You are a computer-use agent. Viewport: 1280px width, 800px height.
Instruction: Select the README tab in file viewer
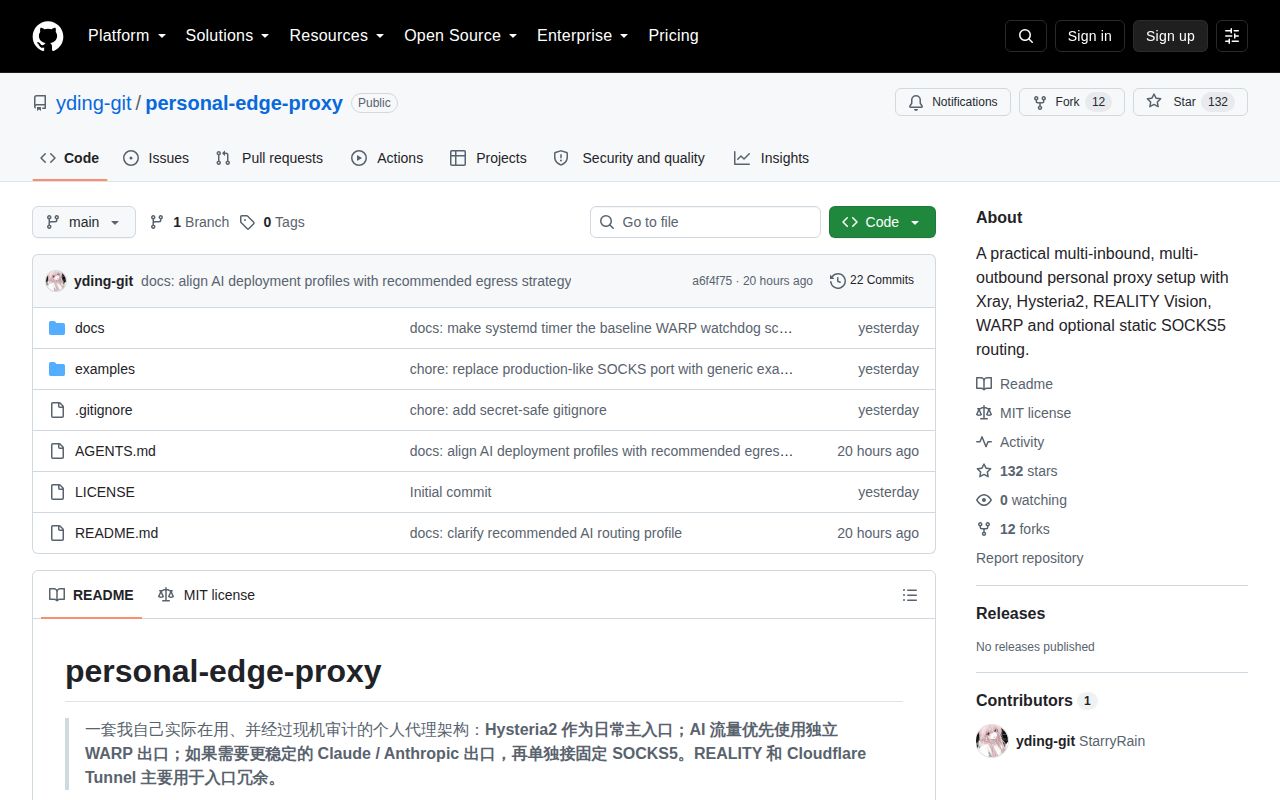[91, 595]
